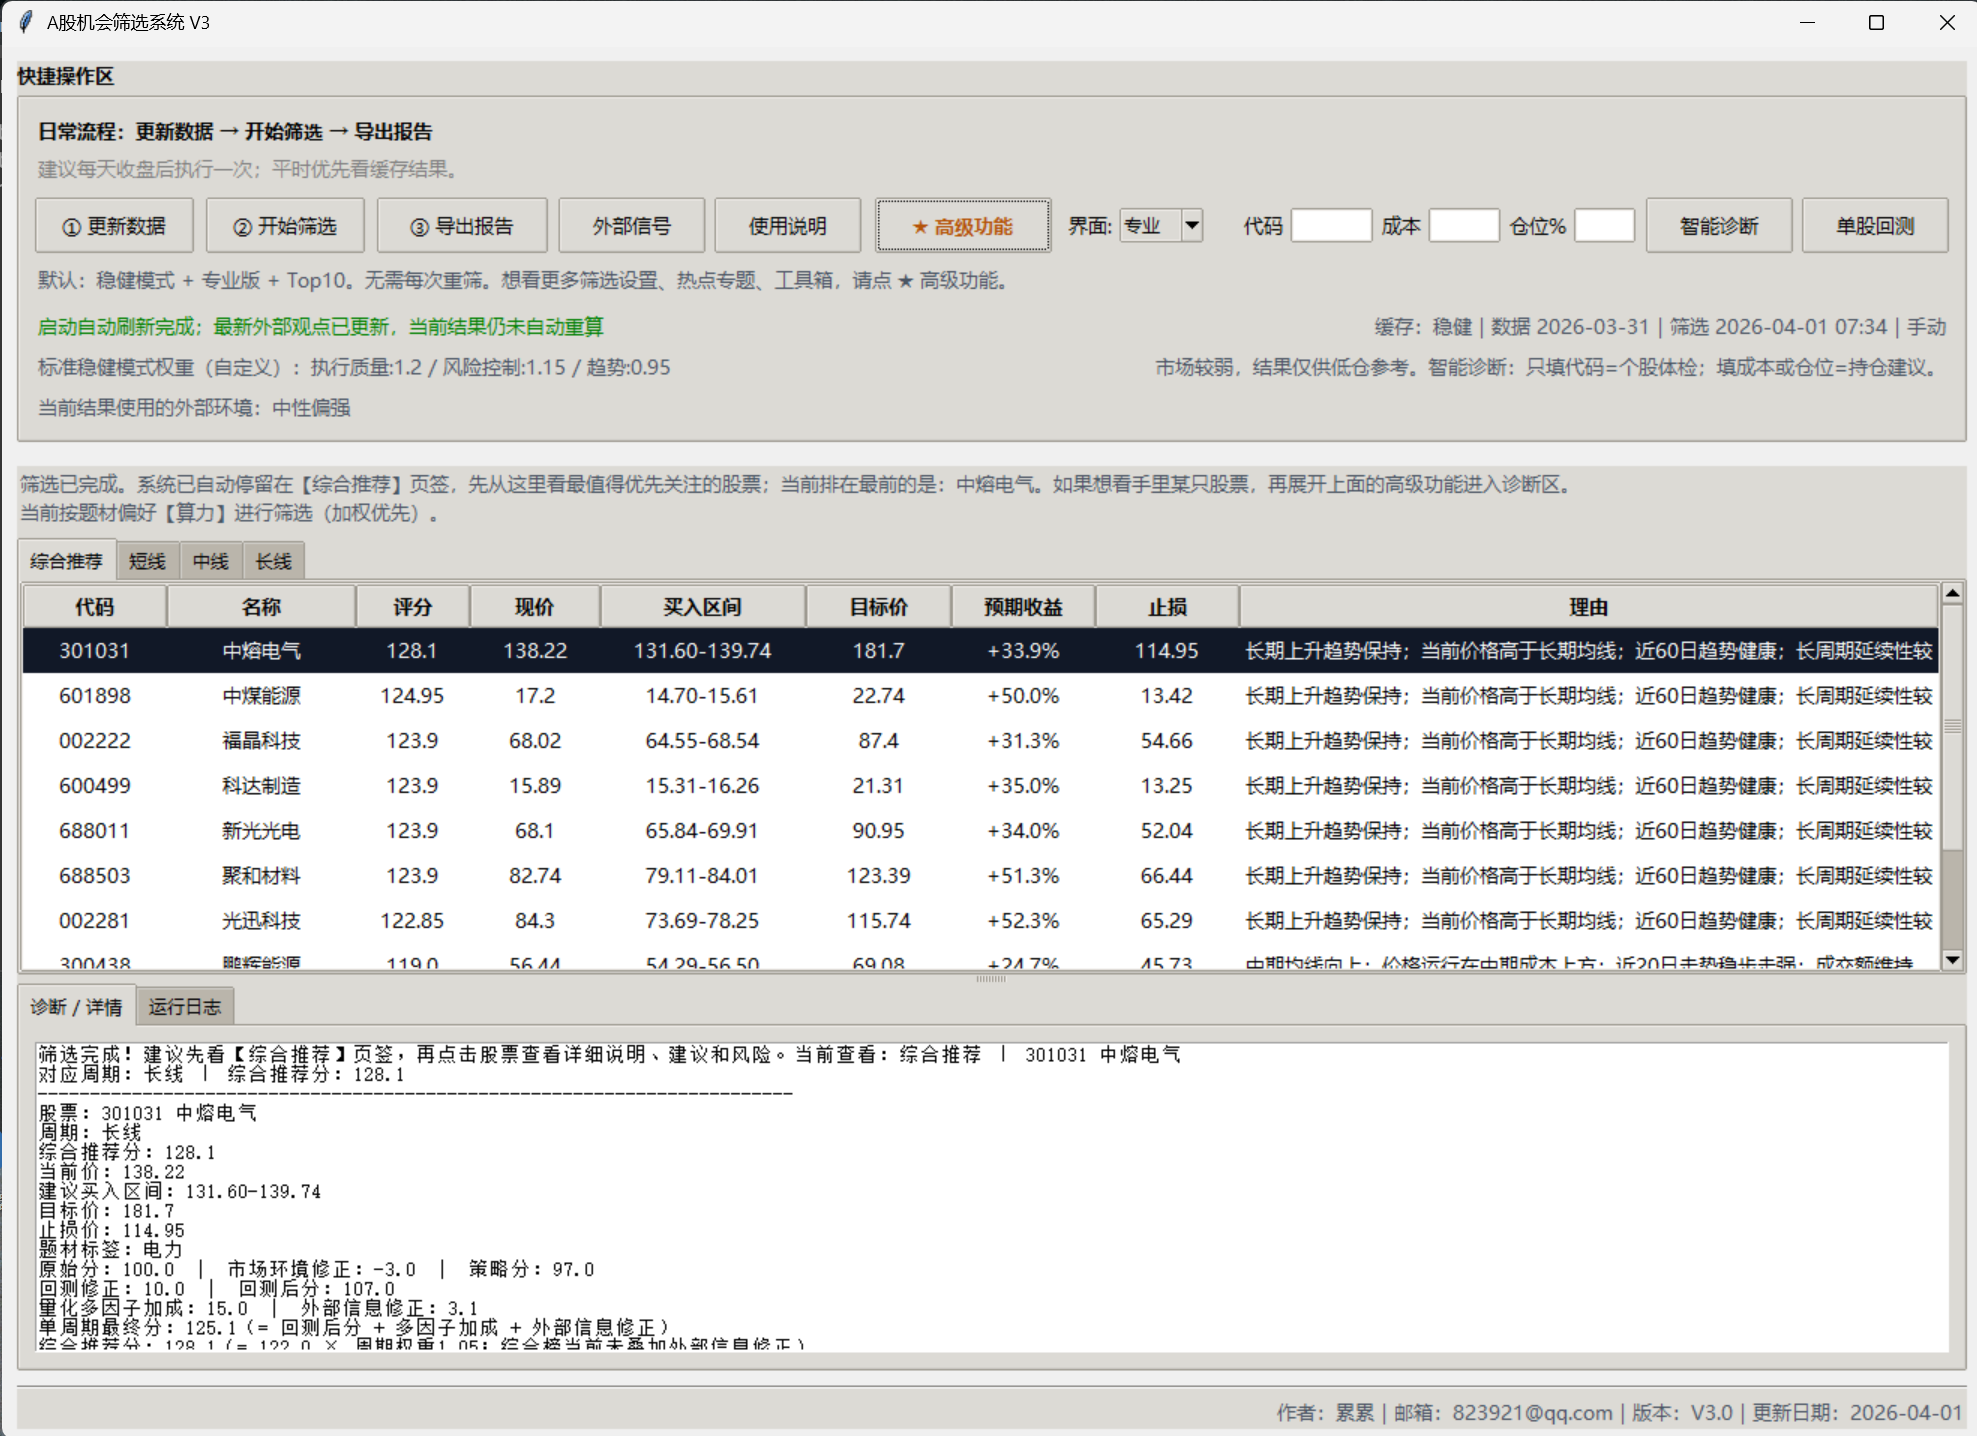Open the 运行日志 tab
Image resolution: width=1977 pixels, height=1436 pixels.
pos(184,1006)
